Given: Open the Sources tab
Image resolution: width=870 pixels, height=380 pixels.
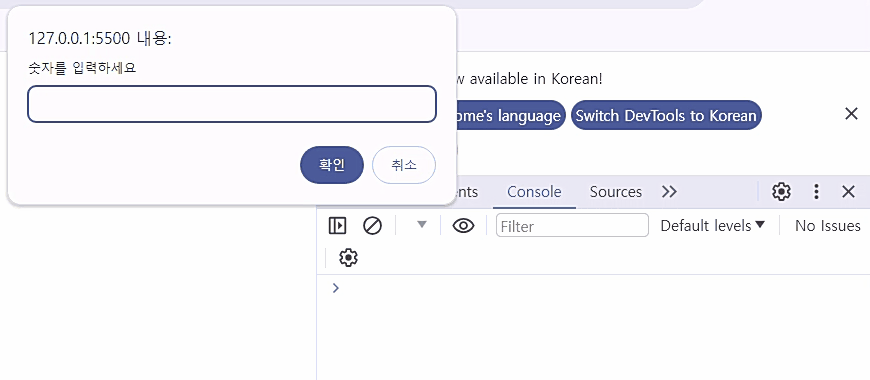Looking at the screenshot, I should (615, 192).
